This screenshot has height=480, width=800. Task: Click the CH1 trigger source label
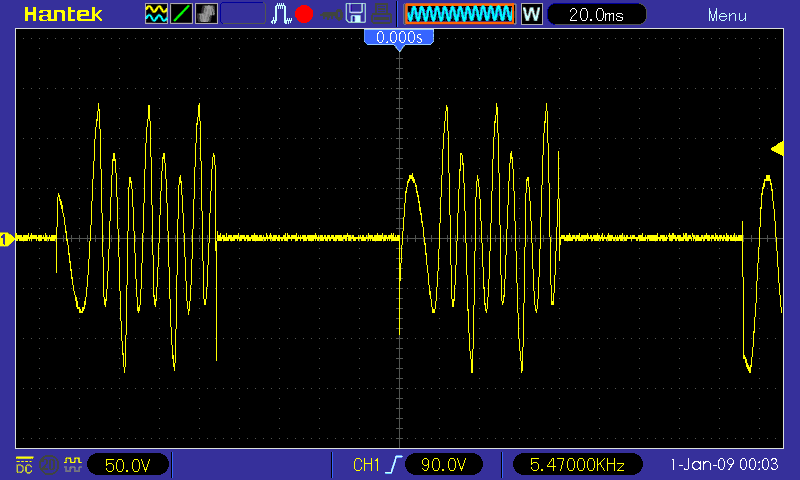pyautogui.click(x=366, y=465)
